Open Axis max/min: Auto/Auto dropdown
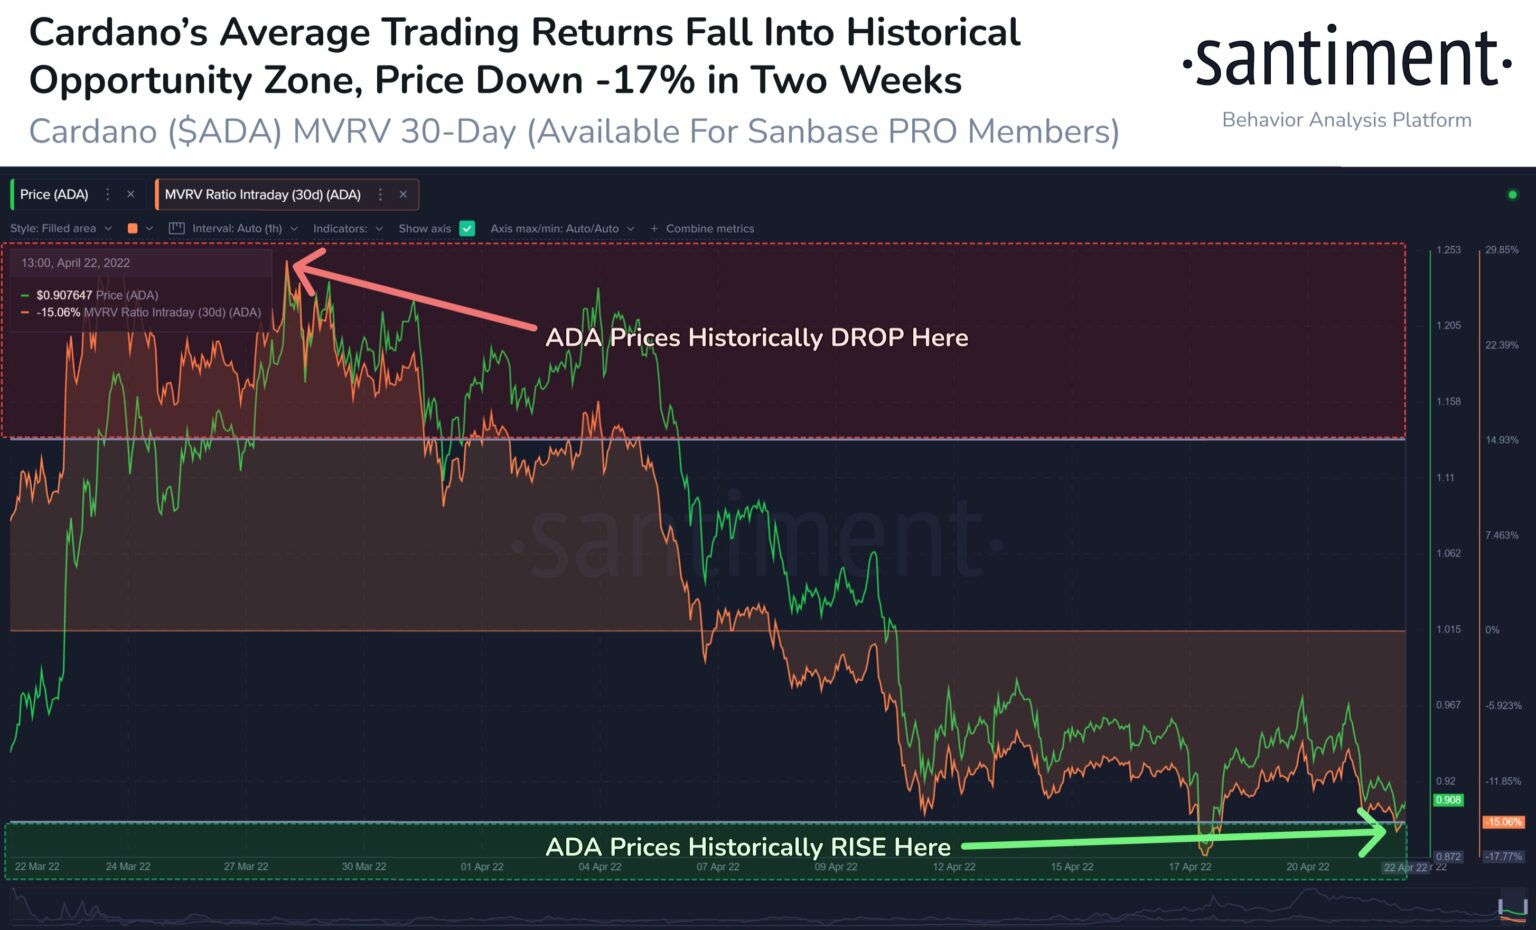This screenshot has width=1536, height=930. click(562, 229)
